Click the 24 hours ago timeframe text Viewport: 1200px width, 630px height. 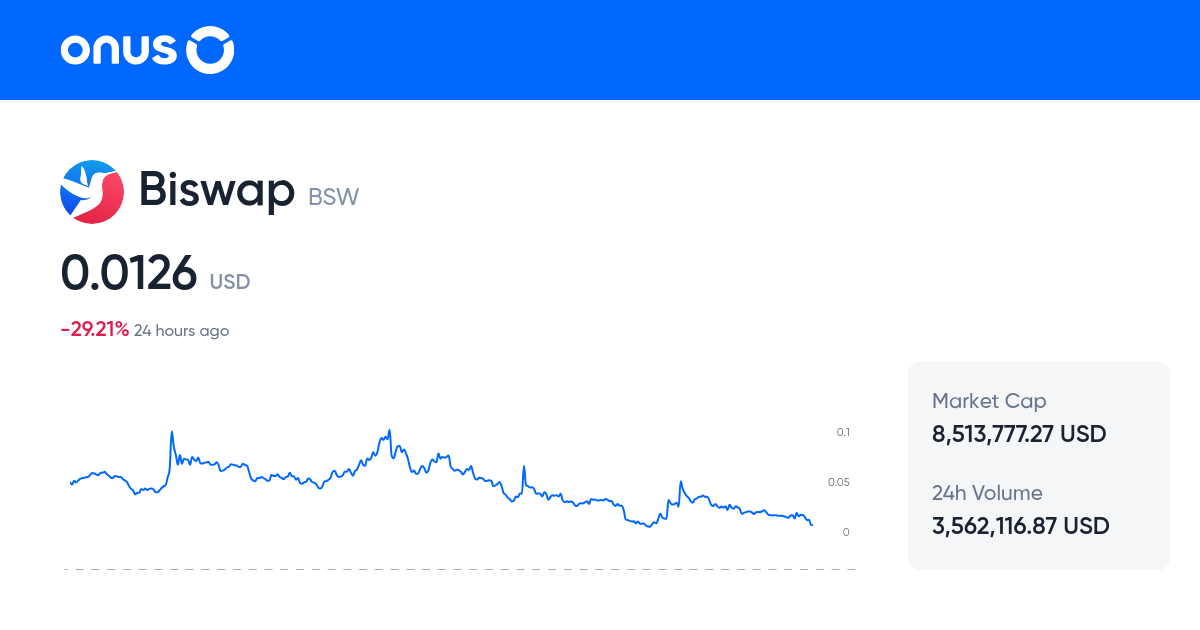point(181,330)
